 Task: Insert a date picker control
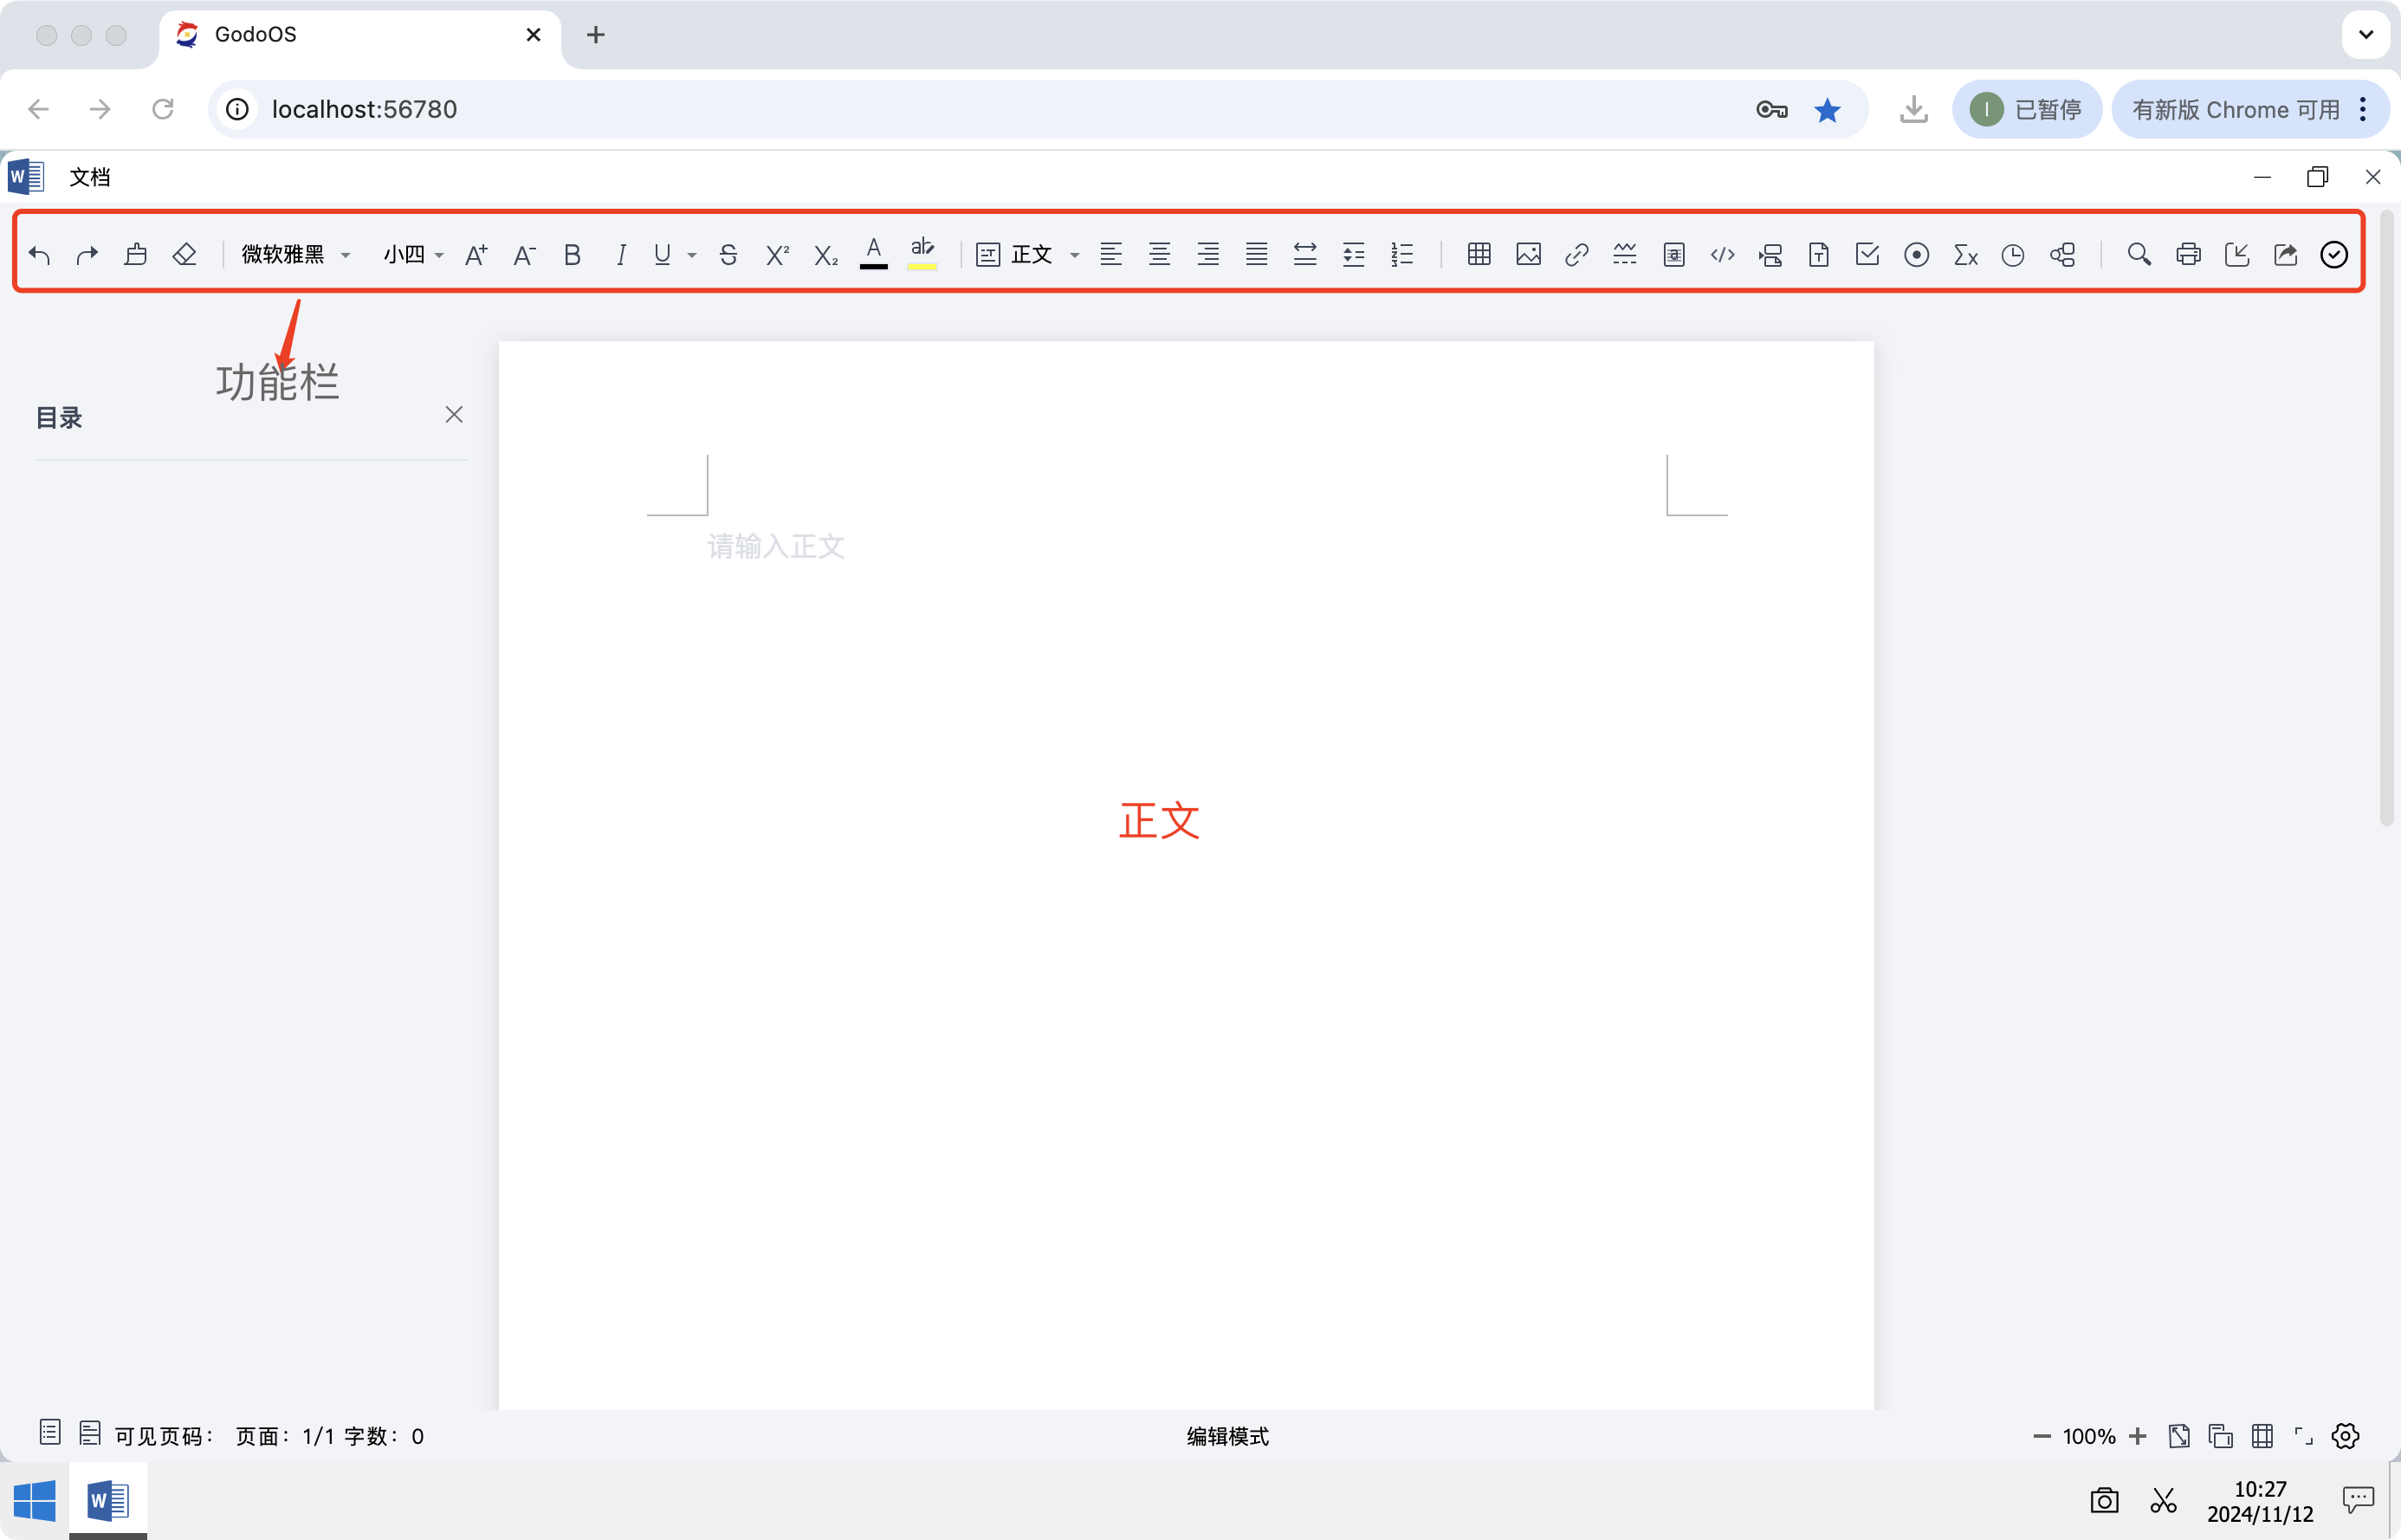pyautogui.click(x=2013, y=255)
